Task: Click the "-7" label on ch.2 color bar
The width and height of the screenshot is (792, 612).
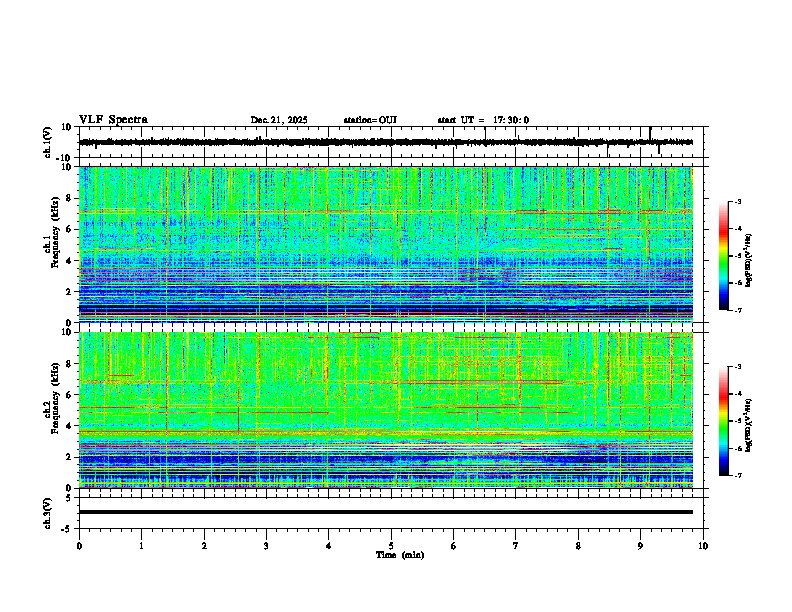Action: click(737, 475)
